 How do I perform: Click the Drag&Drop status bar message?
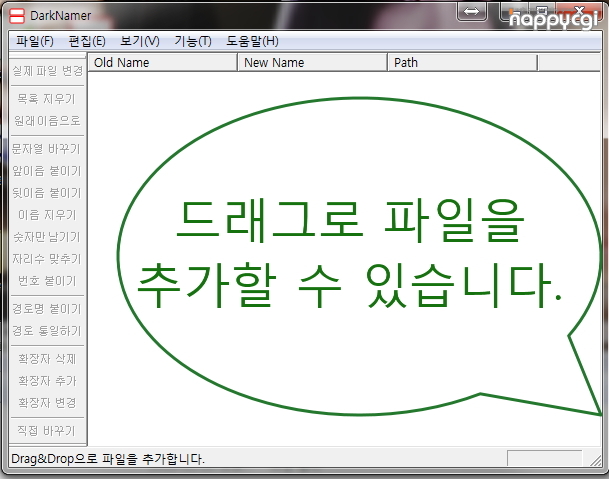click(x=108, y=459)
